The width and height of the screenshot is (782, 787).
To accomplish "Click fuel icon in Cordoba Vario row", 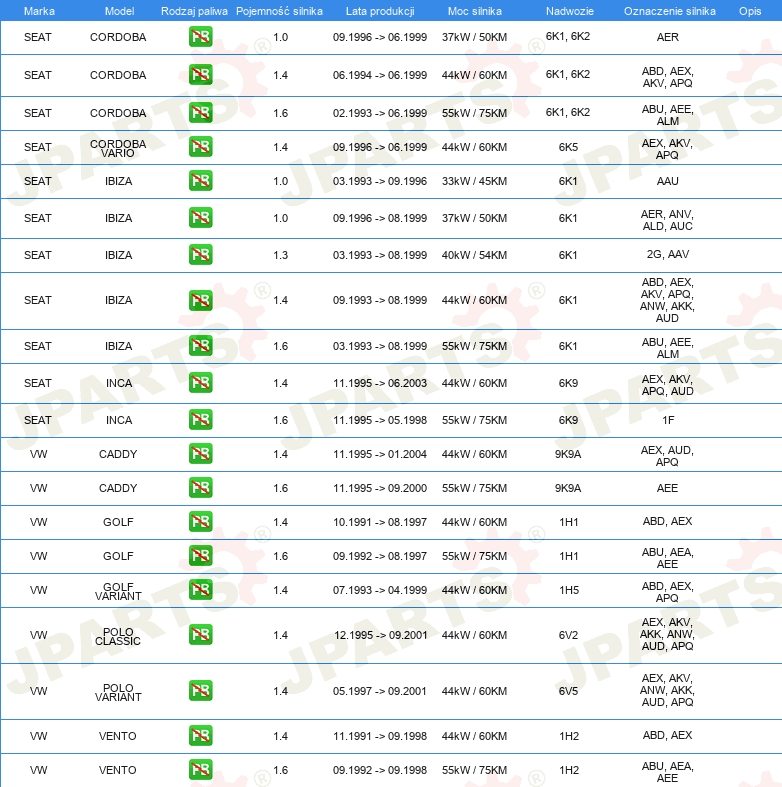I will tap(201, 147).
